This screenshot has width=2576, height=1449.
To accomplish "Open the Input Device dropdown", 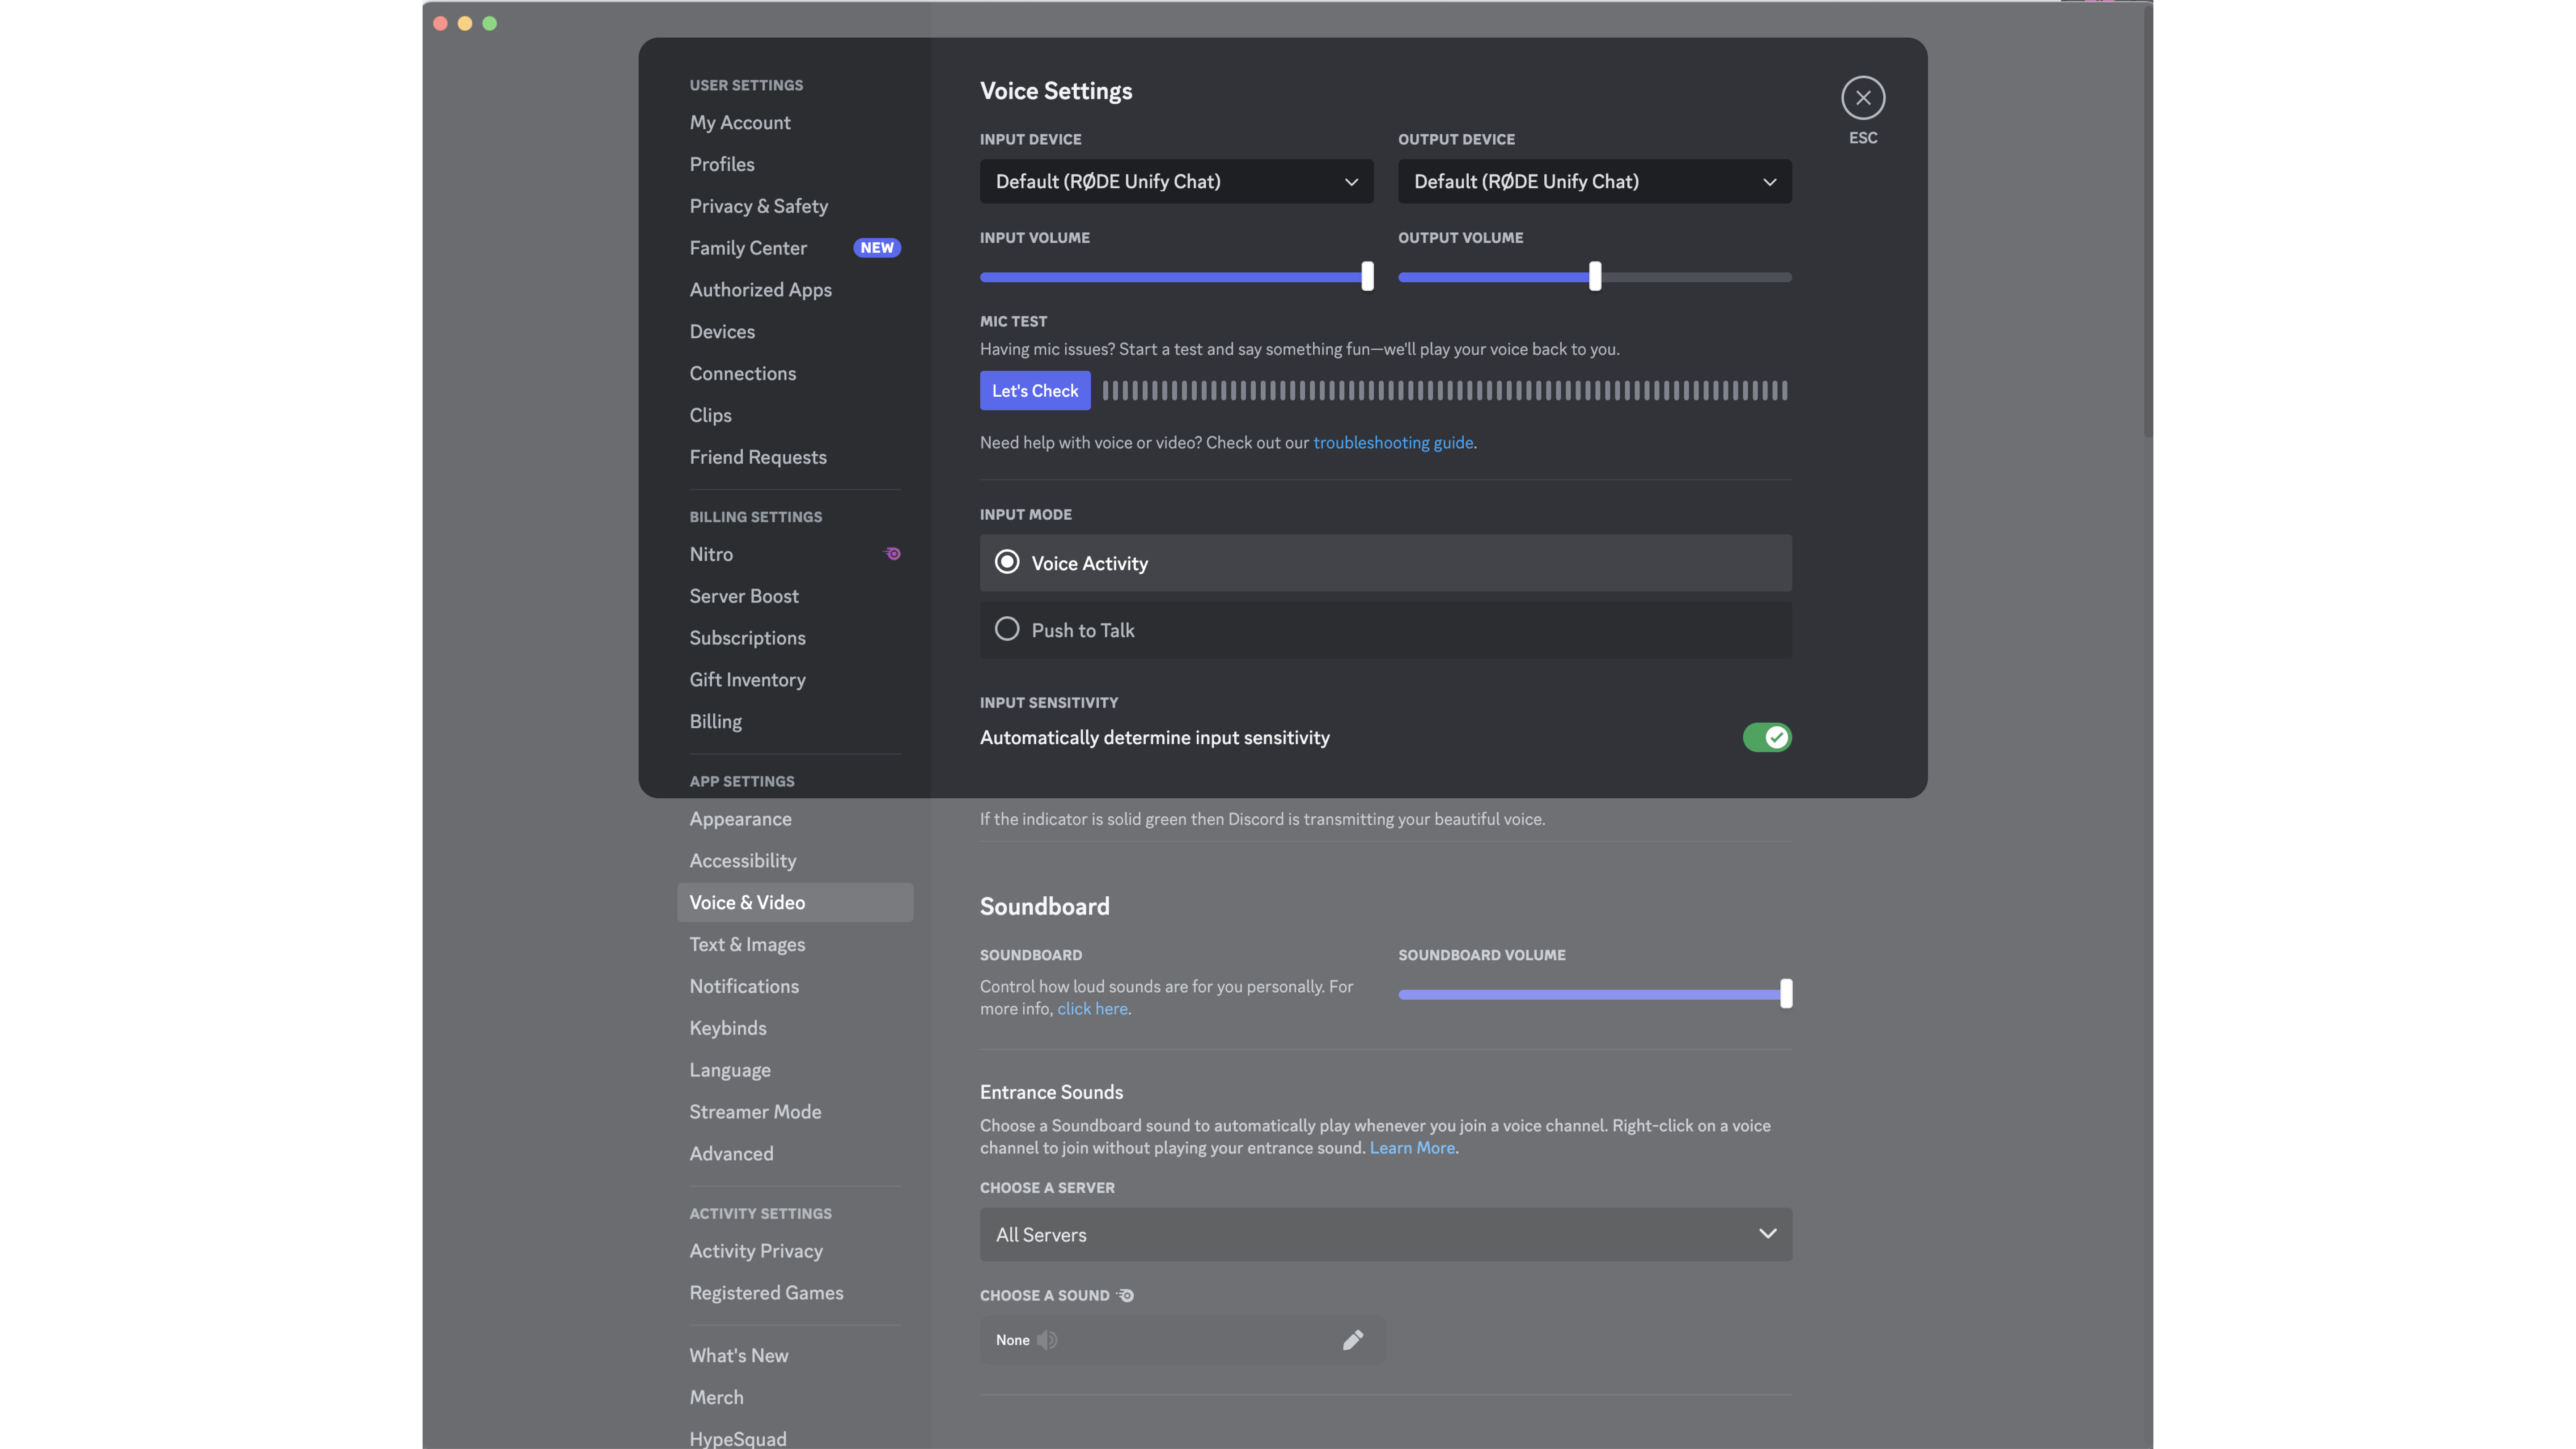I will click(1176, 182).
